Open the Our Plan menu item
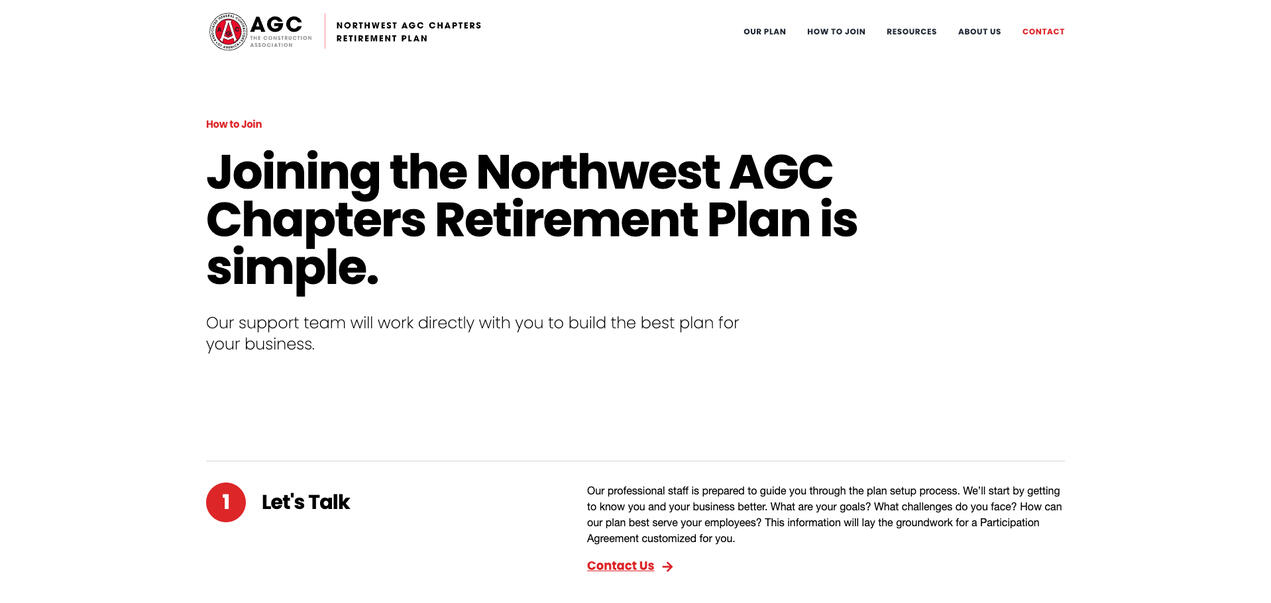The image size is (1271, 603). [765, 32]
